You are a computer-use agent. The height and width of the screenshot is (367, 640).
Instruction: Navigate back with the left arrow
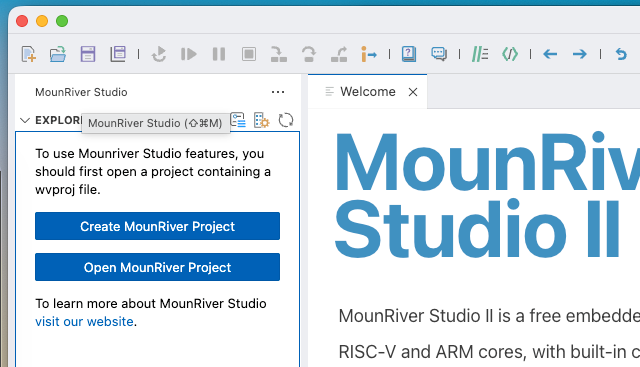point(550,54)
